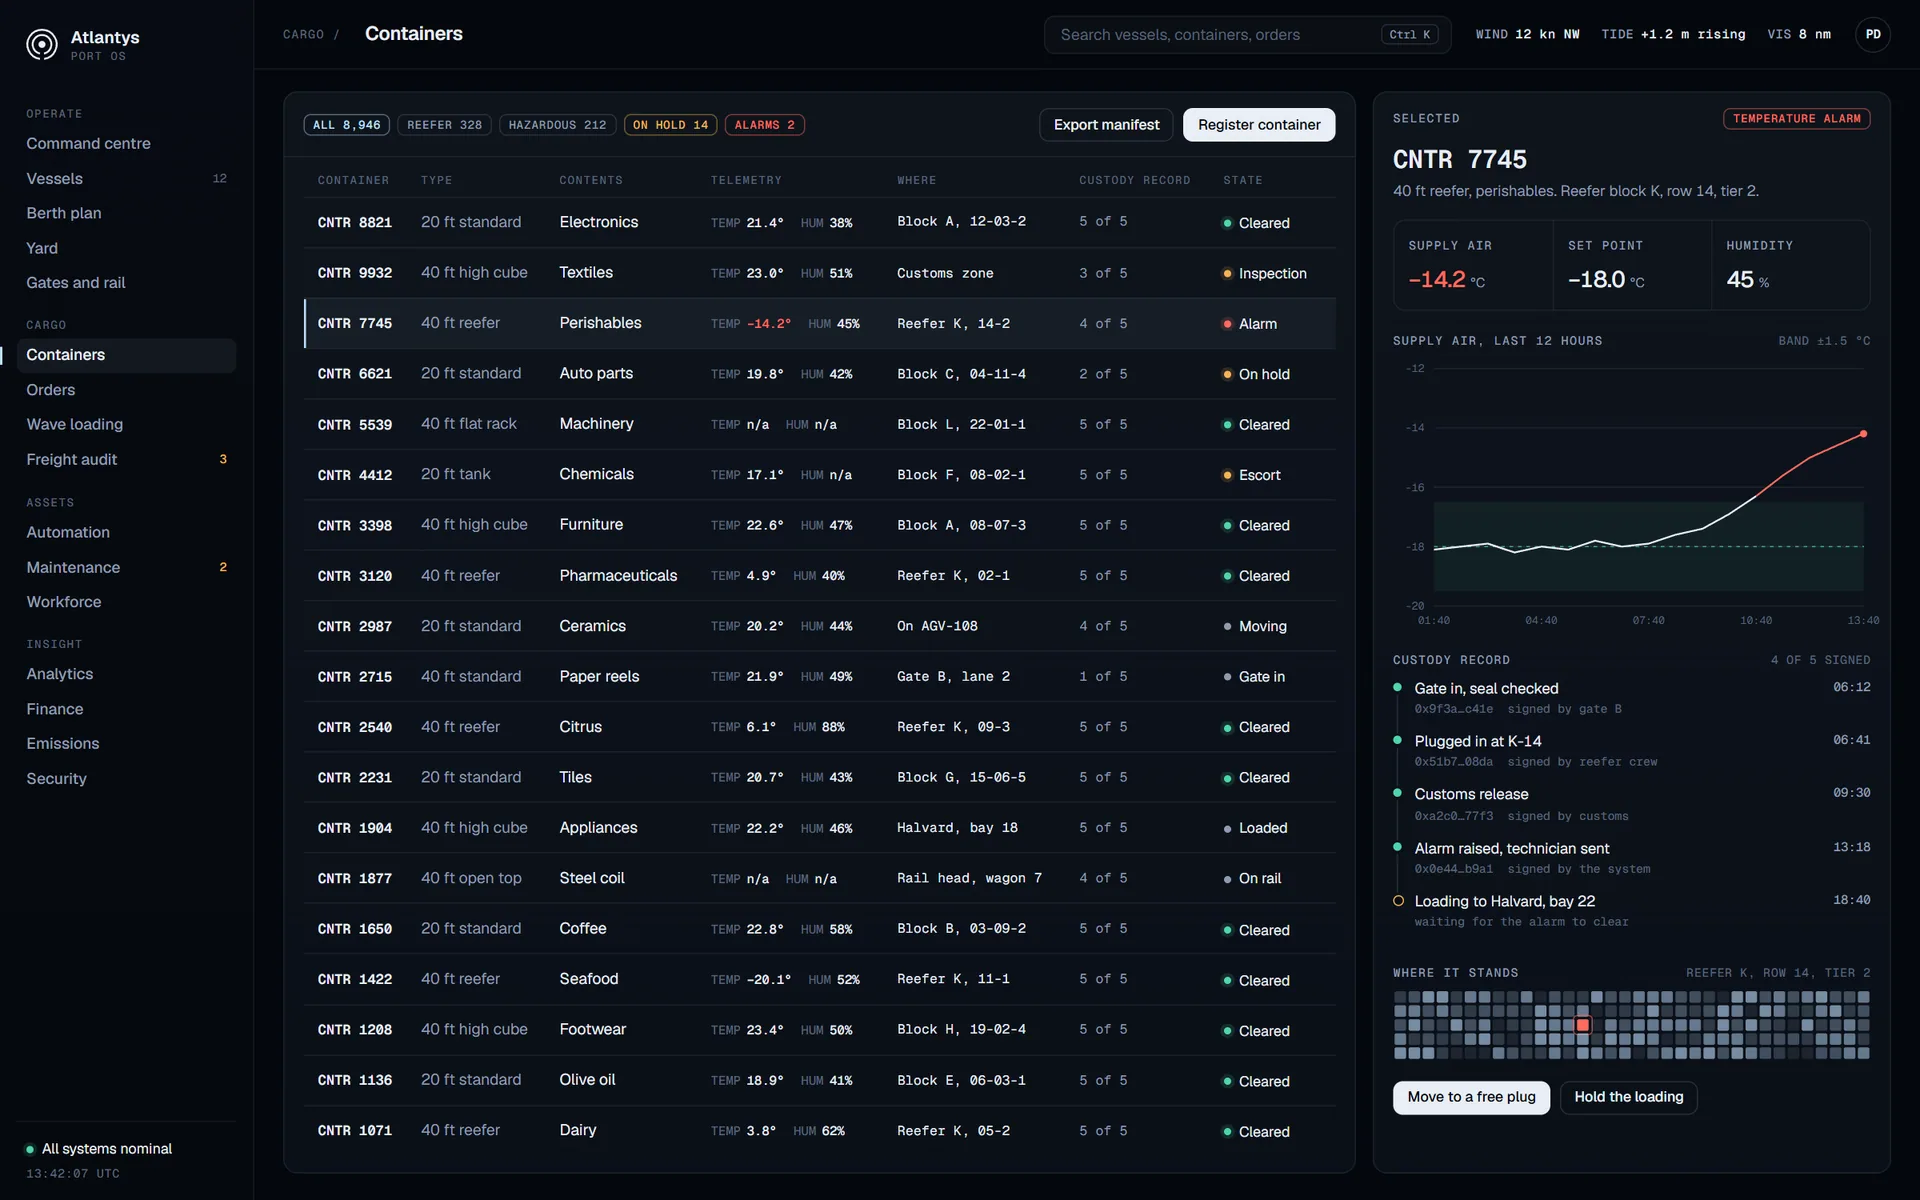Viewport: 1920px width, 1200px height.
Task: Click custody entry Alarm raised, technician sent
Action: (x=1631, y=858)
